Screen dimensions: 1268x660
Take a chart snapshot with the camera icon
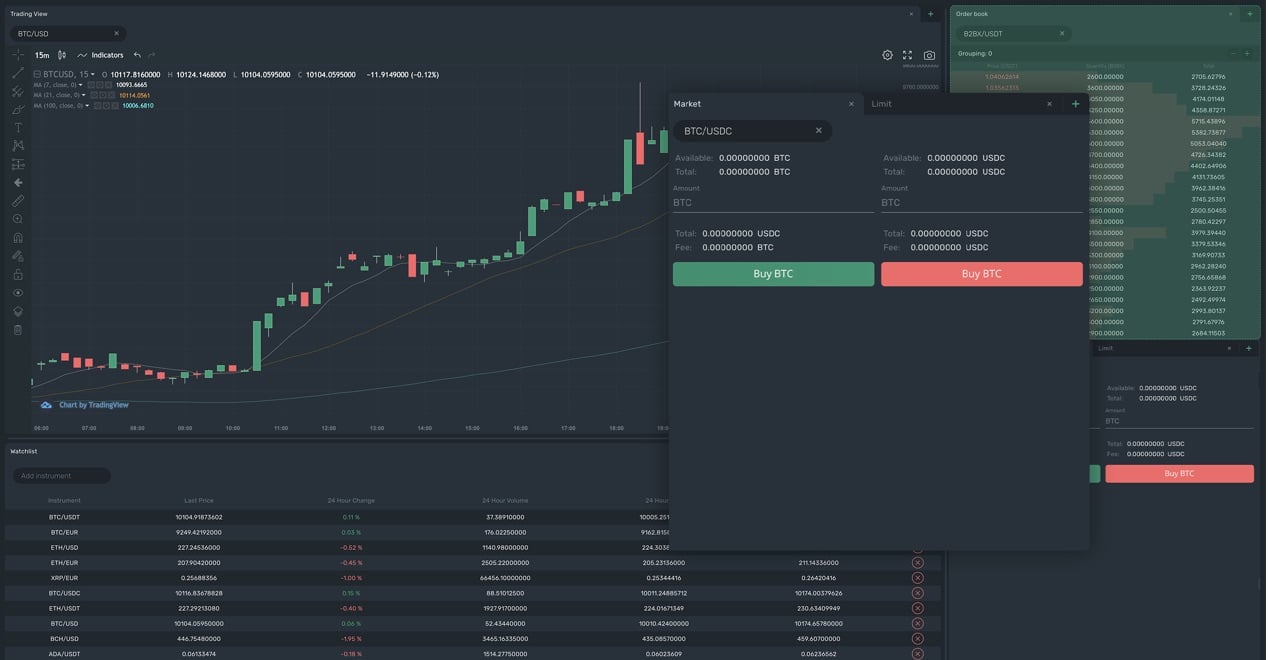pos(929,55)
